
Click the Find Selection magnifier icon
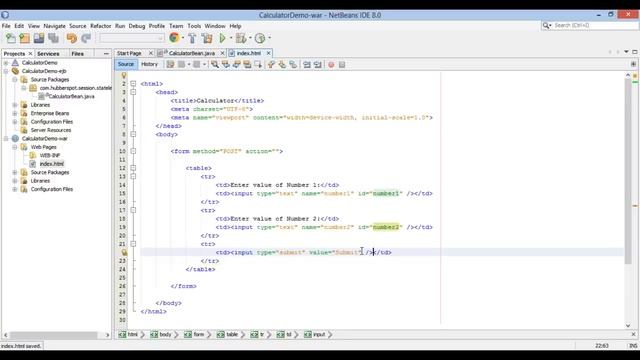tap(215, 64)
